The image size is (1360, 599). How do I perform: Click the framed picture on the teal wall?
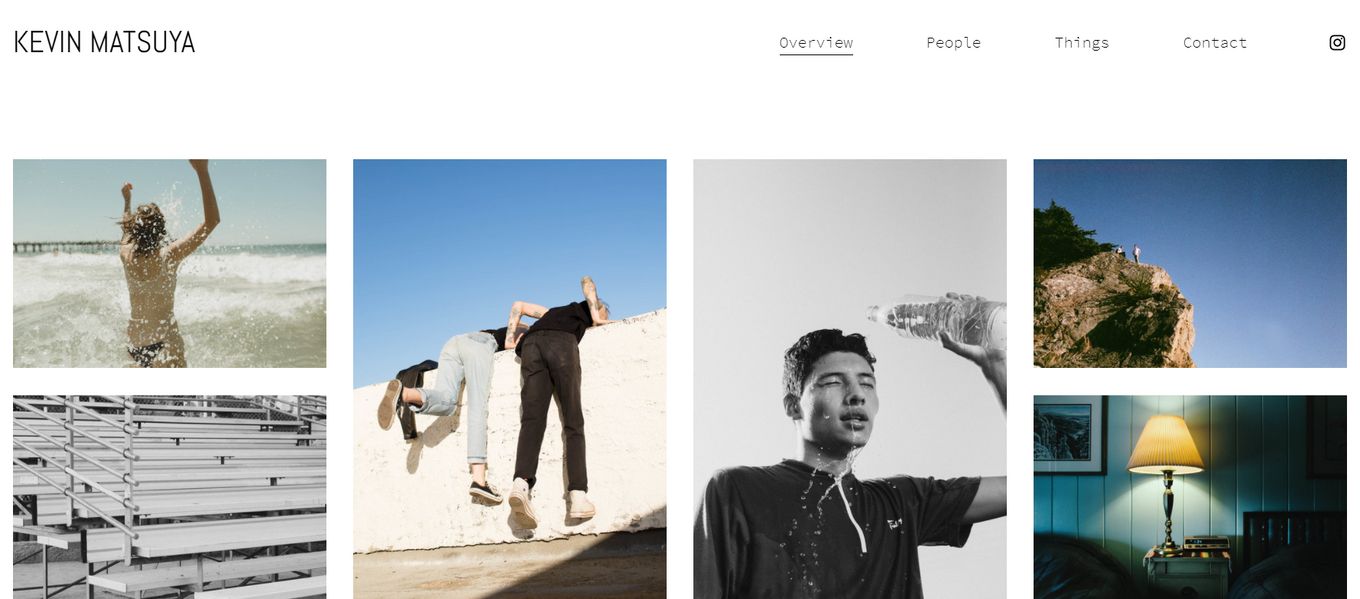coord(1069,434)
